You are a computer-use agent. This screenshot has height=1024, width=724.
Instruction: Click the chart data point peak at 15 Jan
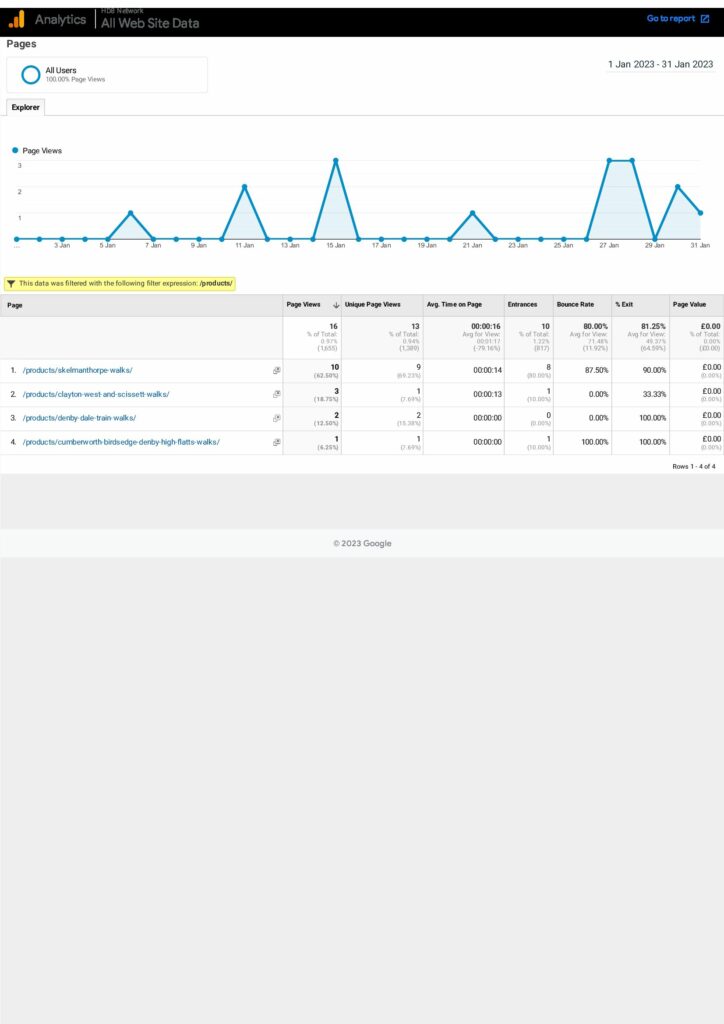coord(336,160)
